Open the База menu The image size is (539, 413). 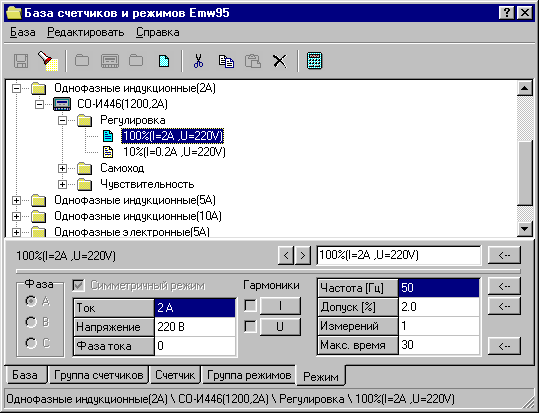(x=22, y=32)
